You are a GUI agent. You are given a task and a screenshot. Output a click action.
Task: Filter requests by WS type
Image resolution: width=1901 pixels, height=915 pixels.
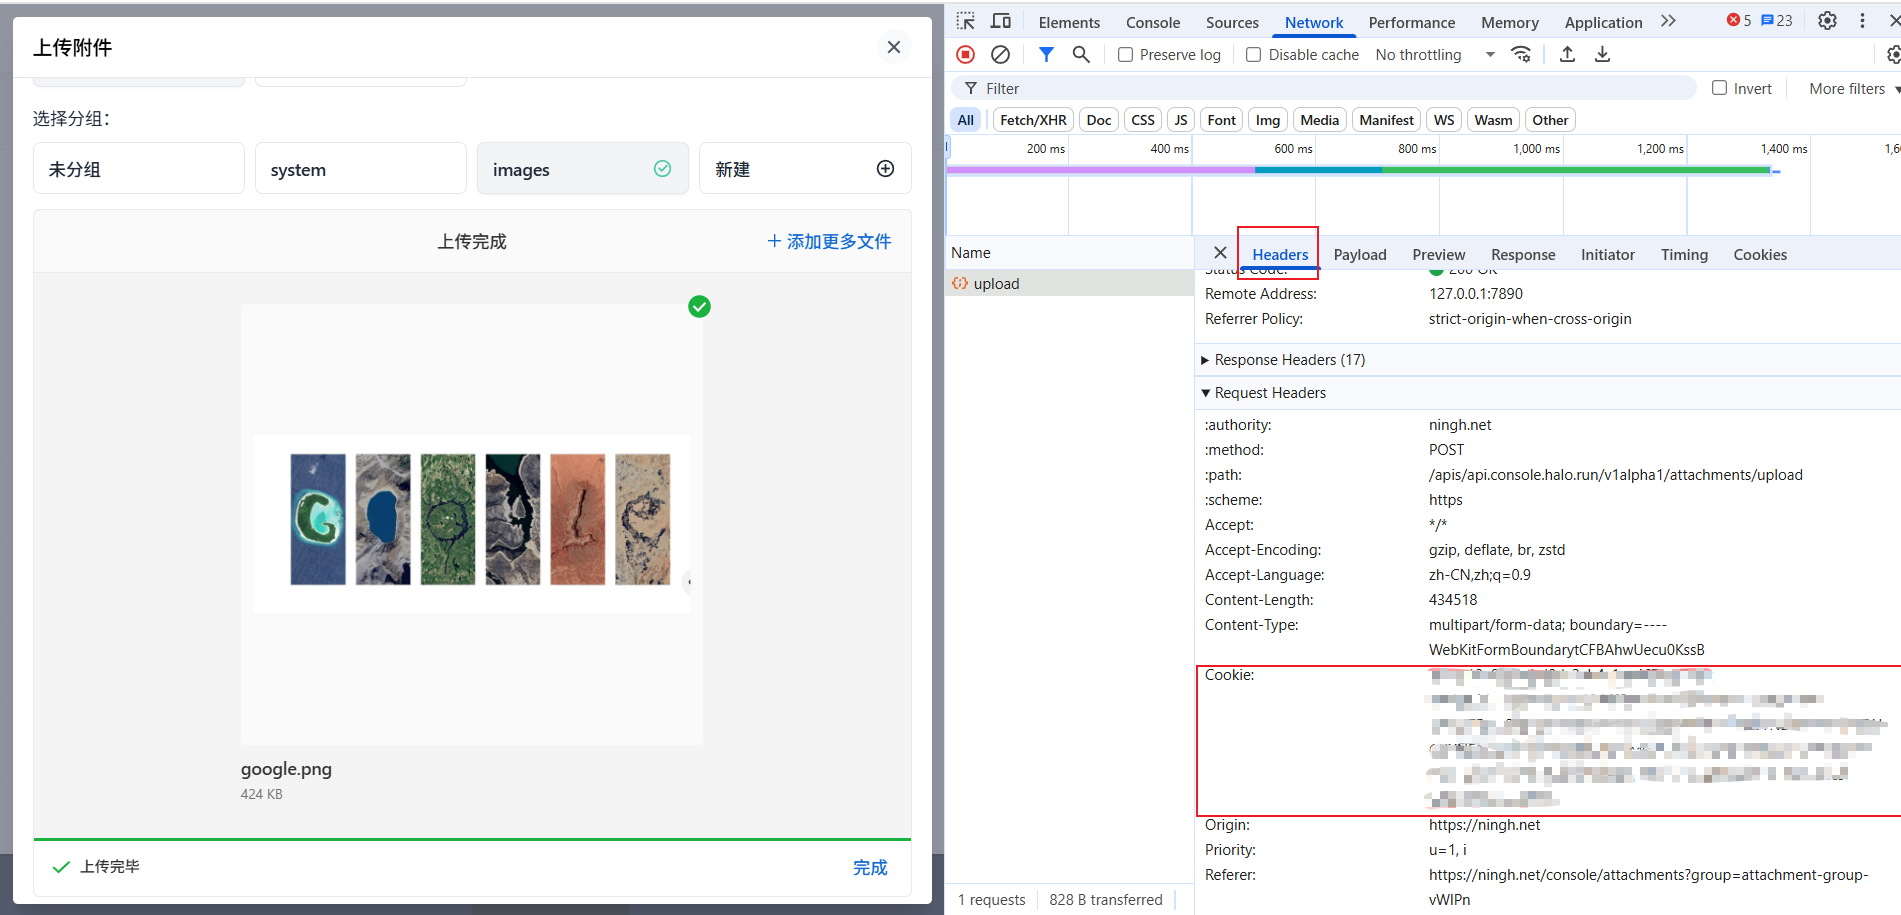[1444, 120]
